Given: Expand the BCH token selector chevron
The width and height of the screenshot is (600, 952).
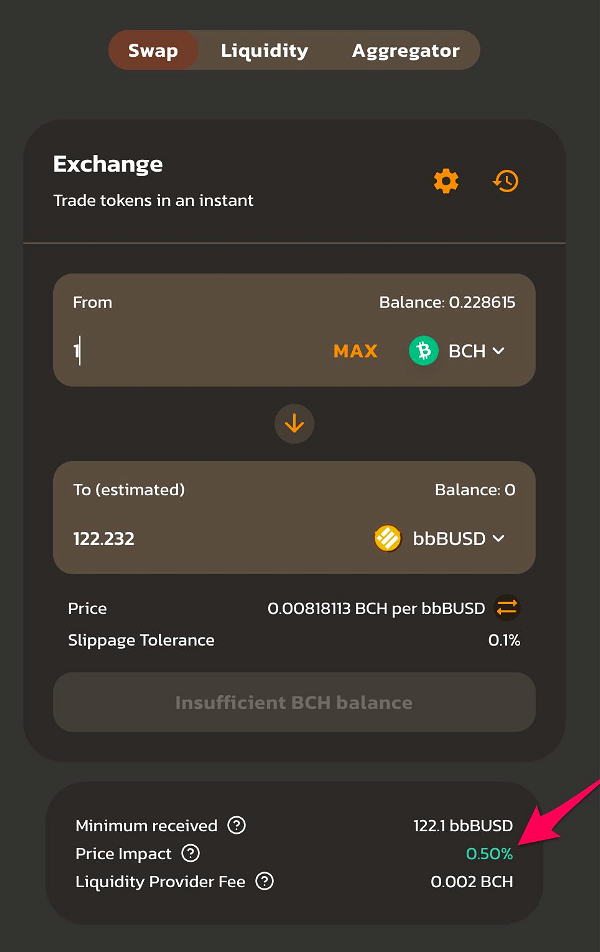Looking at the screenshot, I should point(499,351).
